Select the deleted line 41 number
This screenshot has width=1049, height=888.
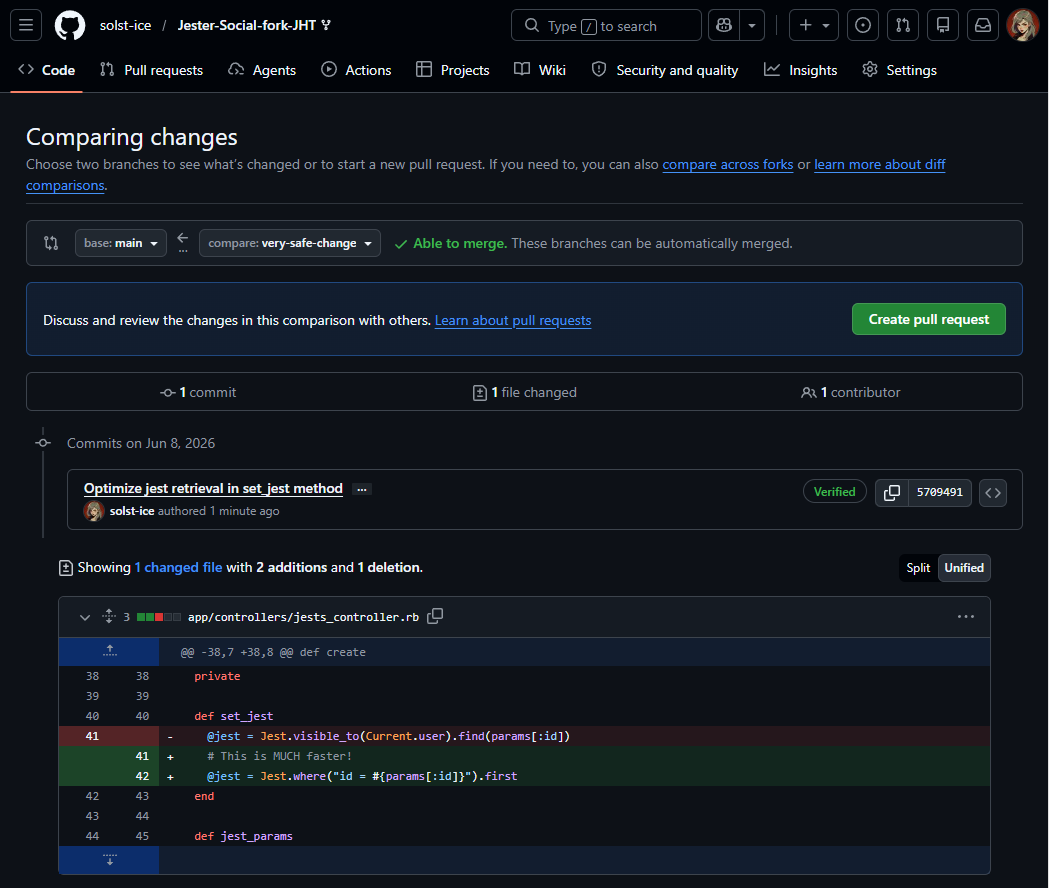92,736
